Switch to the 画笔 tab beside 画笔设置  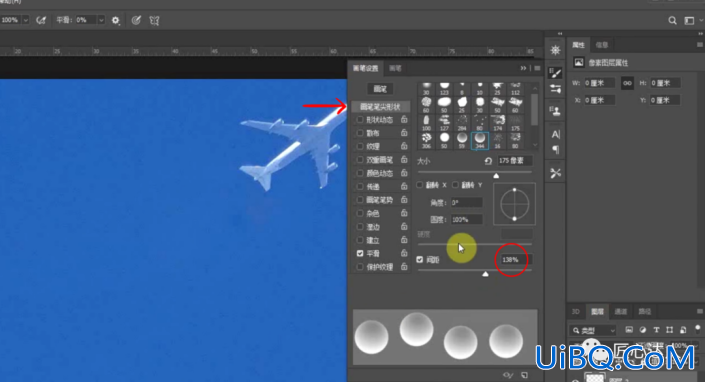pos(395,68)
